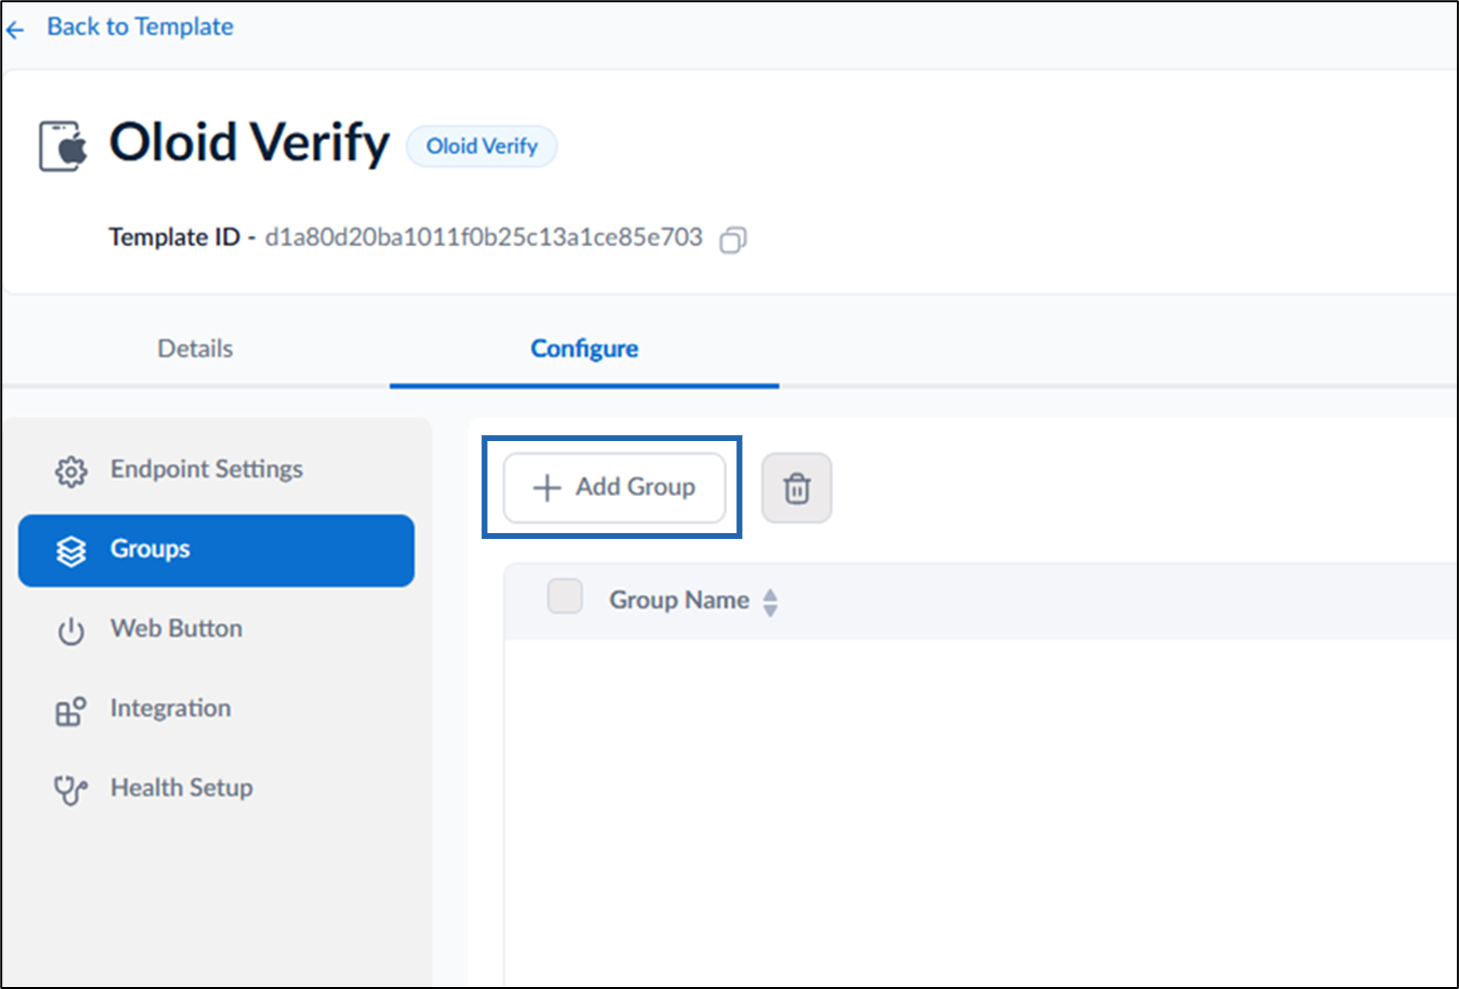Viewport: 1459px width, 989px height.
Task: Select Groups in the sidebar
Action: click(x=216, y=550)
